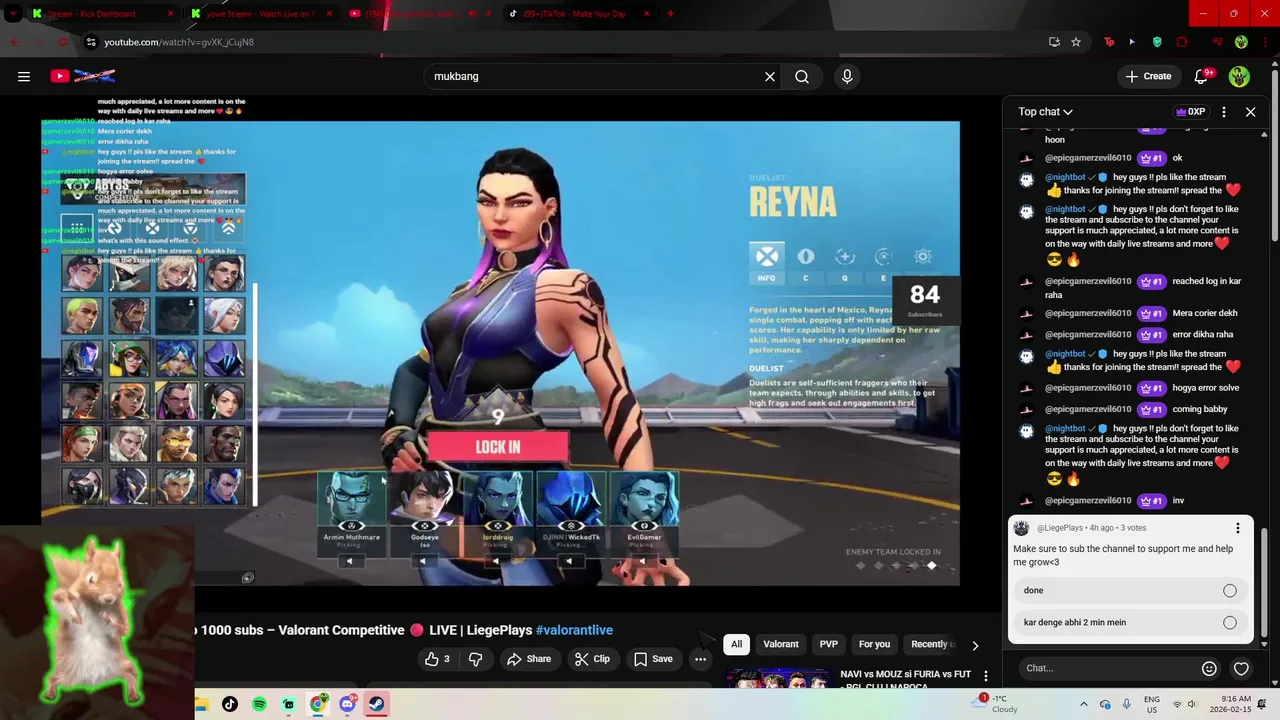Open @LiegePlays poll author avatar
The height and width of the screenshot is (720, 1280).
pos(1021,528)
